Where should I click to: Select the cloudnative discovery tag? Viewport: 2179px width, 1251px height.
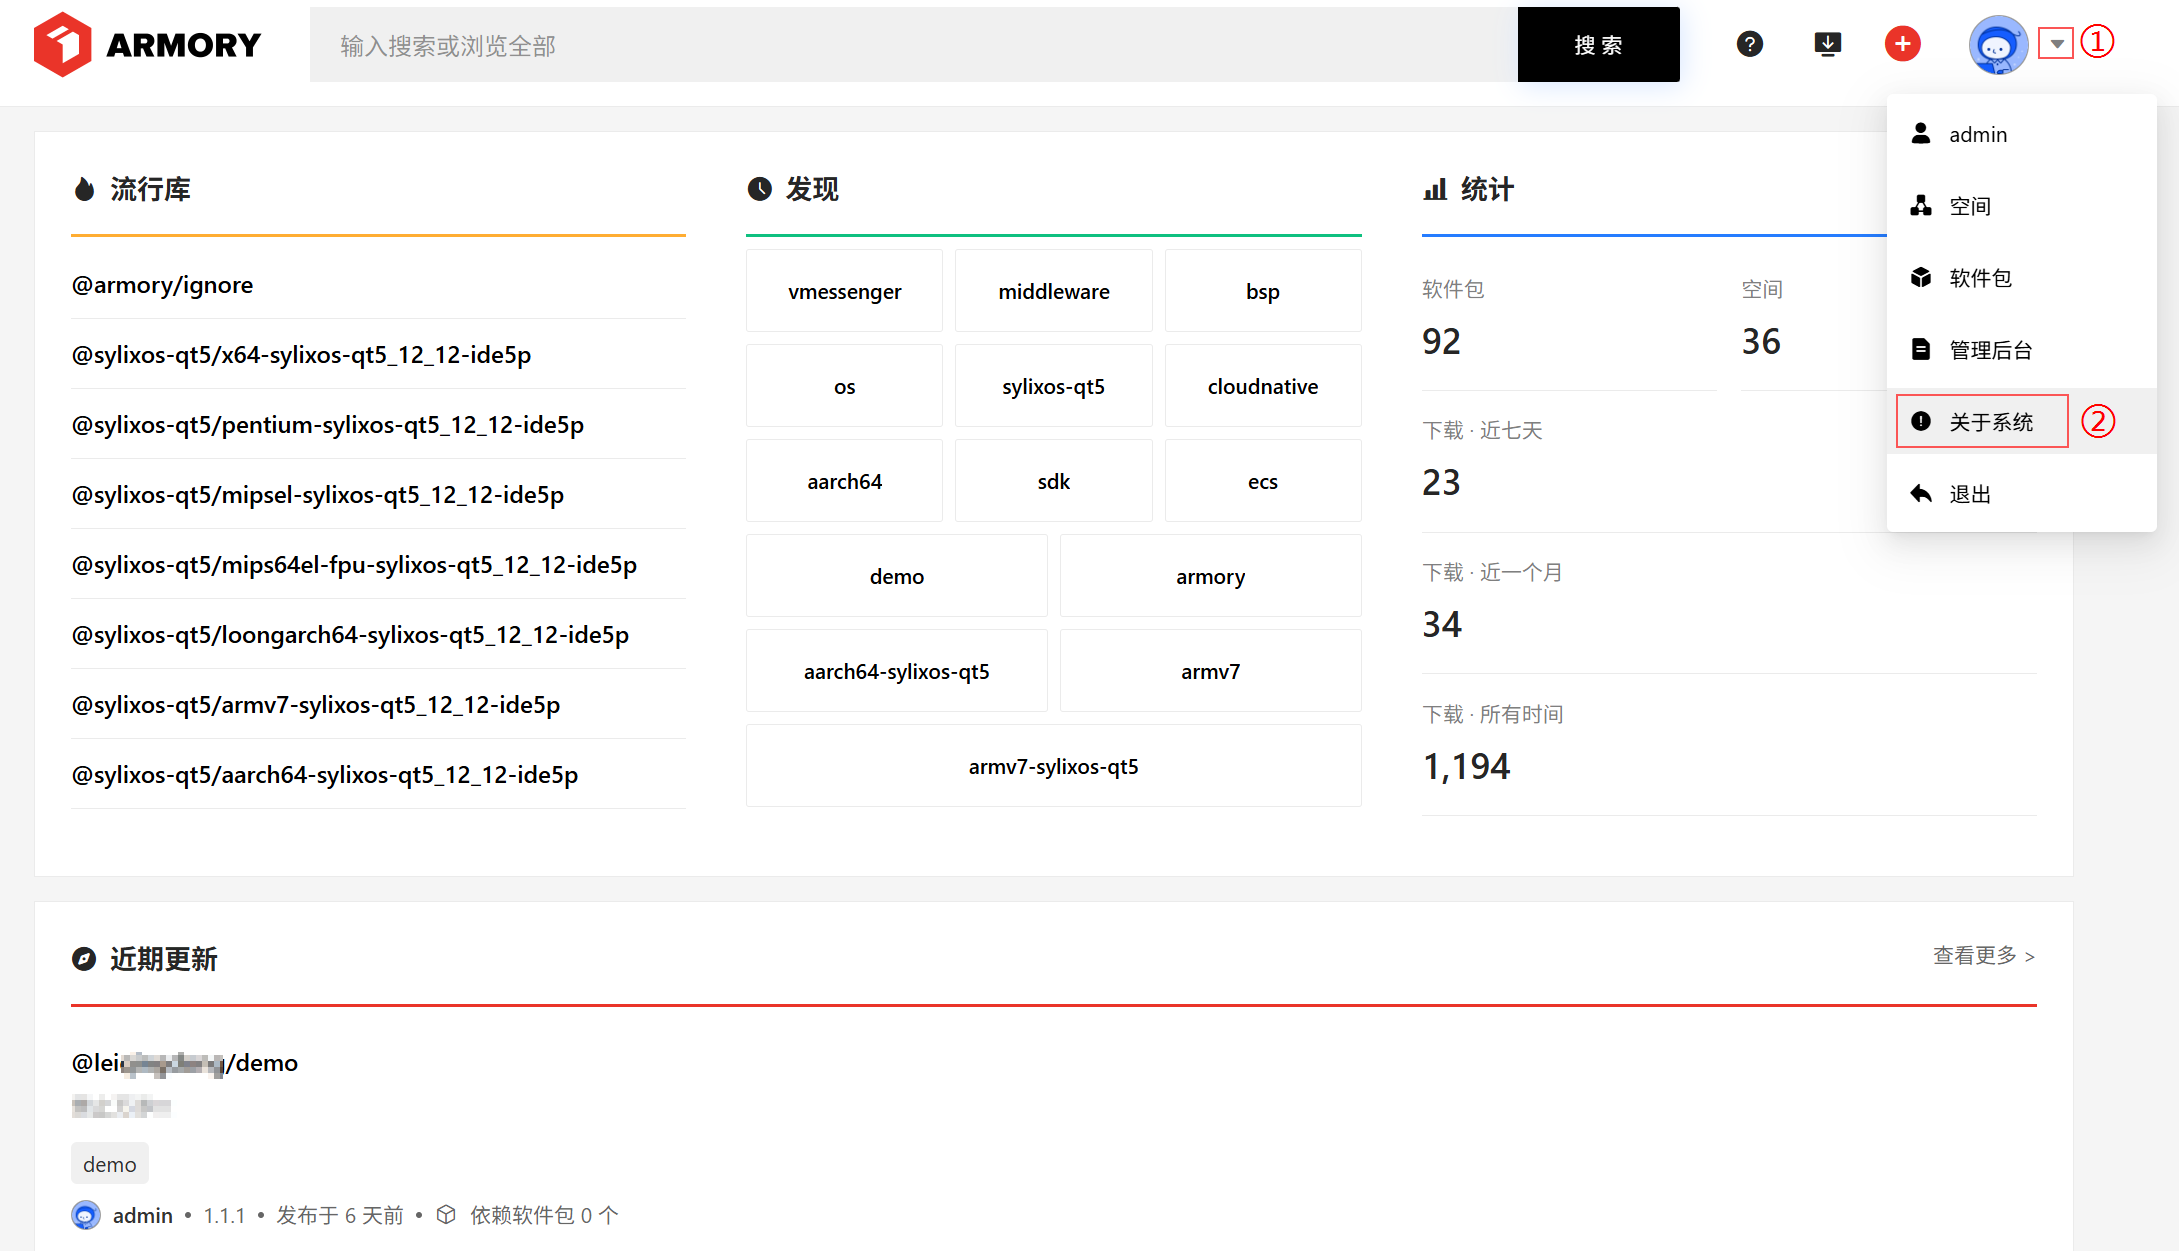(x=1262, y=386)
